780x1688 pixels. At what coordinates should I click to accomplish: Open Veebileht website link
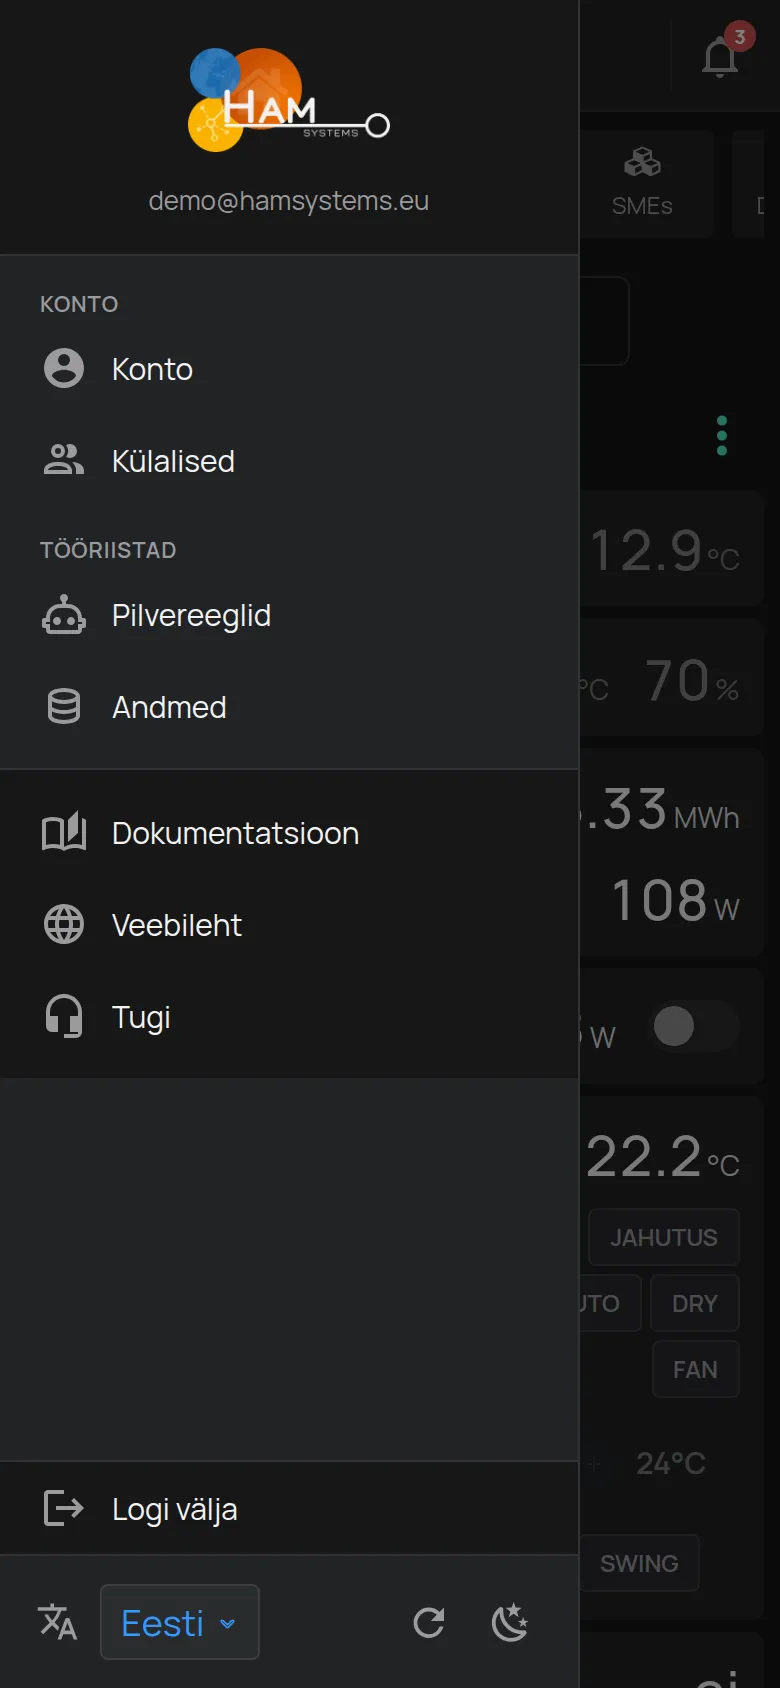pos(289,925)
